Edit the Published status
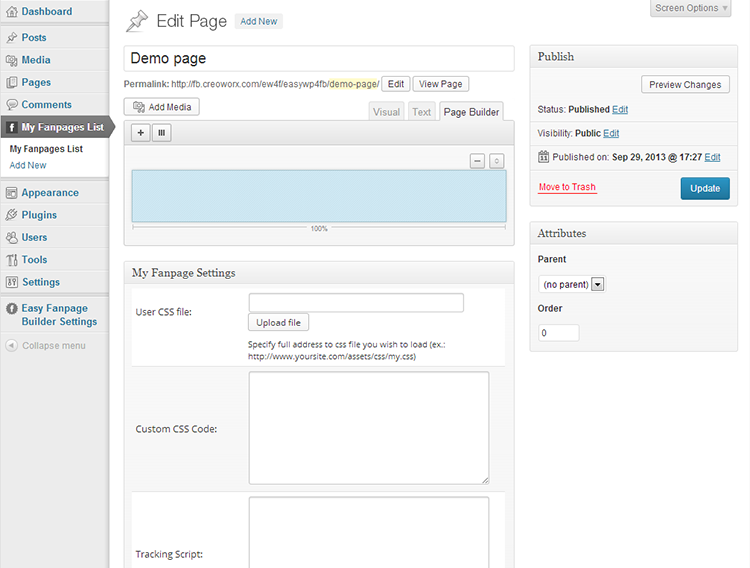750x568 pixels. (620, 109)
